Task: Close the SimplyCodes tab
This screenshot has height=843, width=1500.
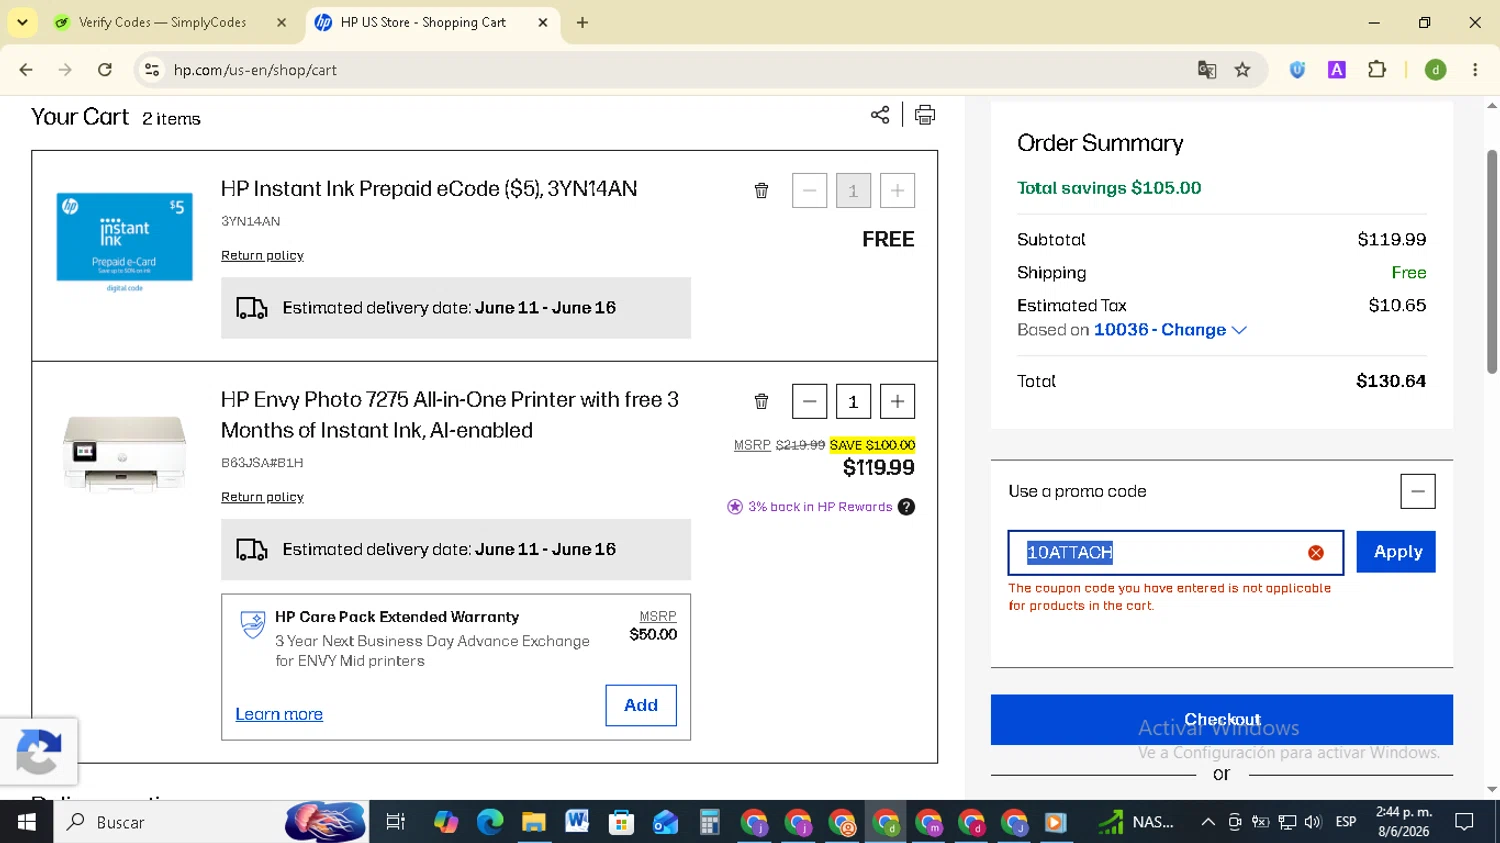Action: pyautogui.click(x=281, y=22)
